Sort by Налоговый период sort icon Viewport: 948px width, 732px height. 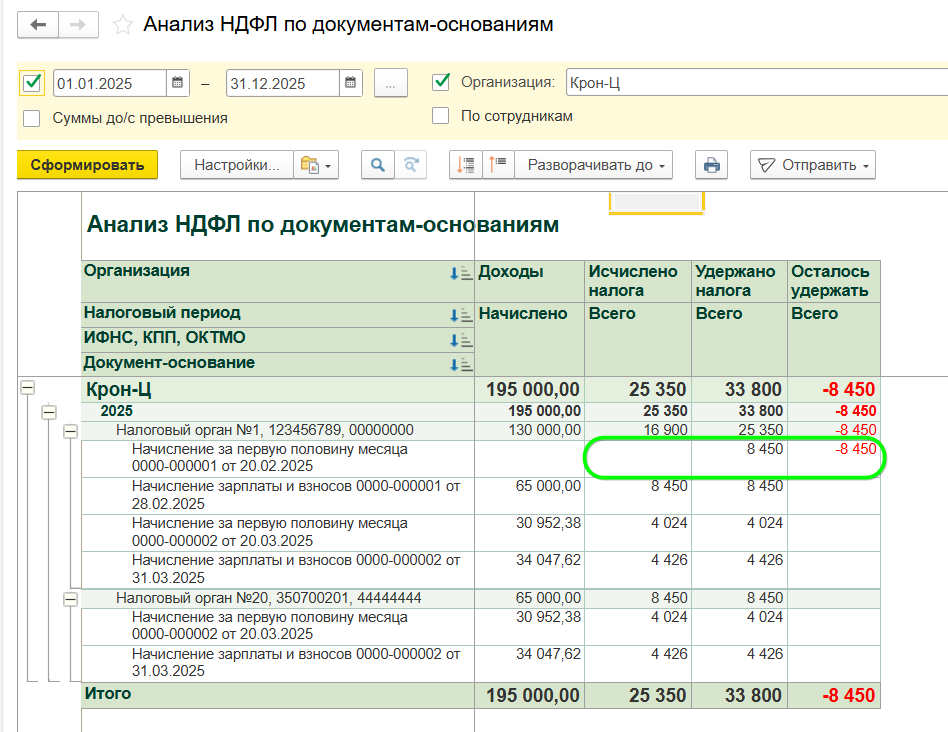point(461,315)
